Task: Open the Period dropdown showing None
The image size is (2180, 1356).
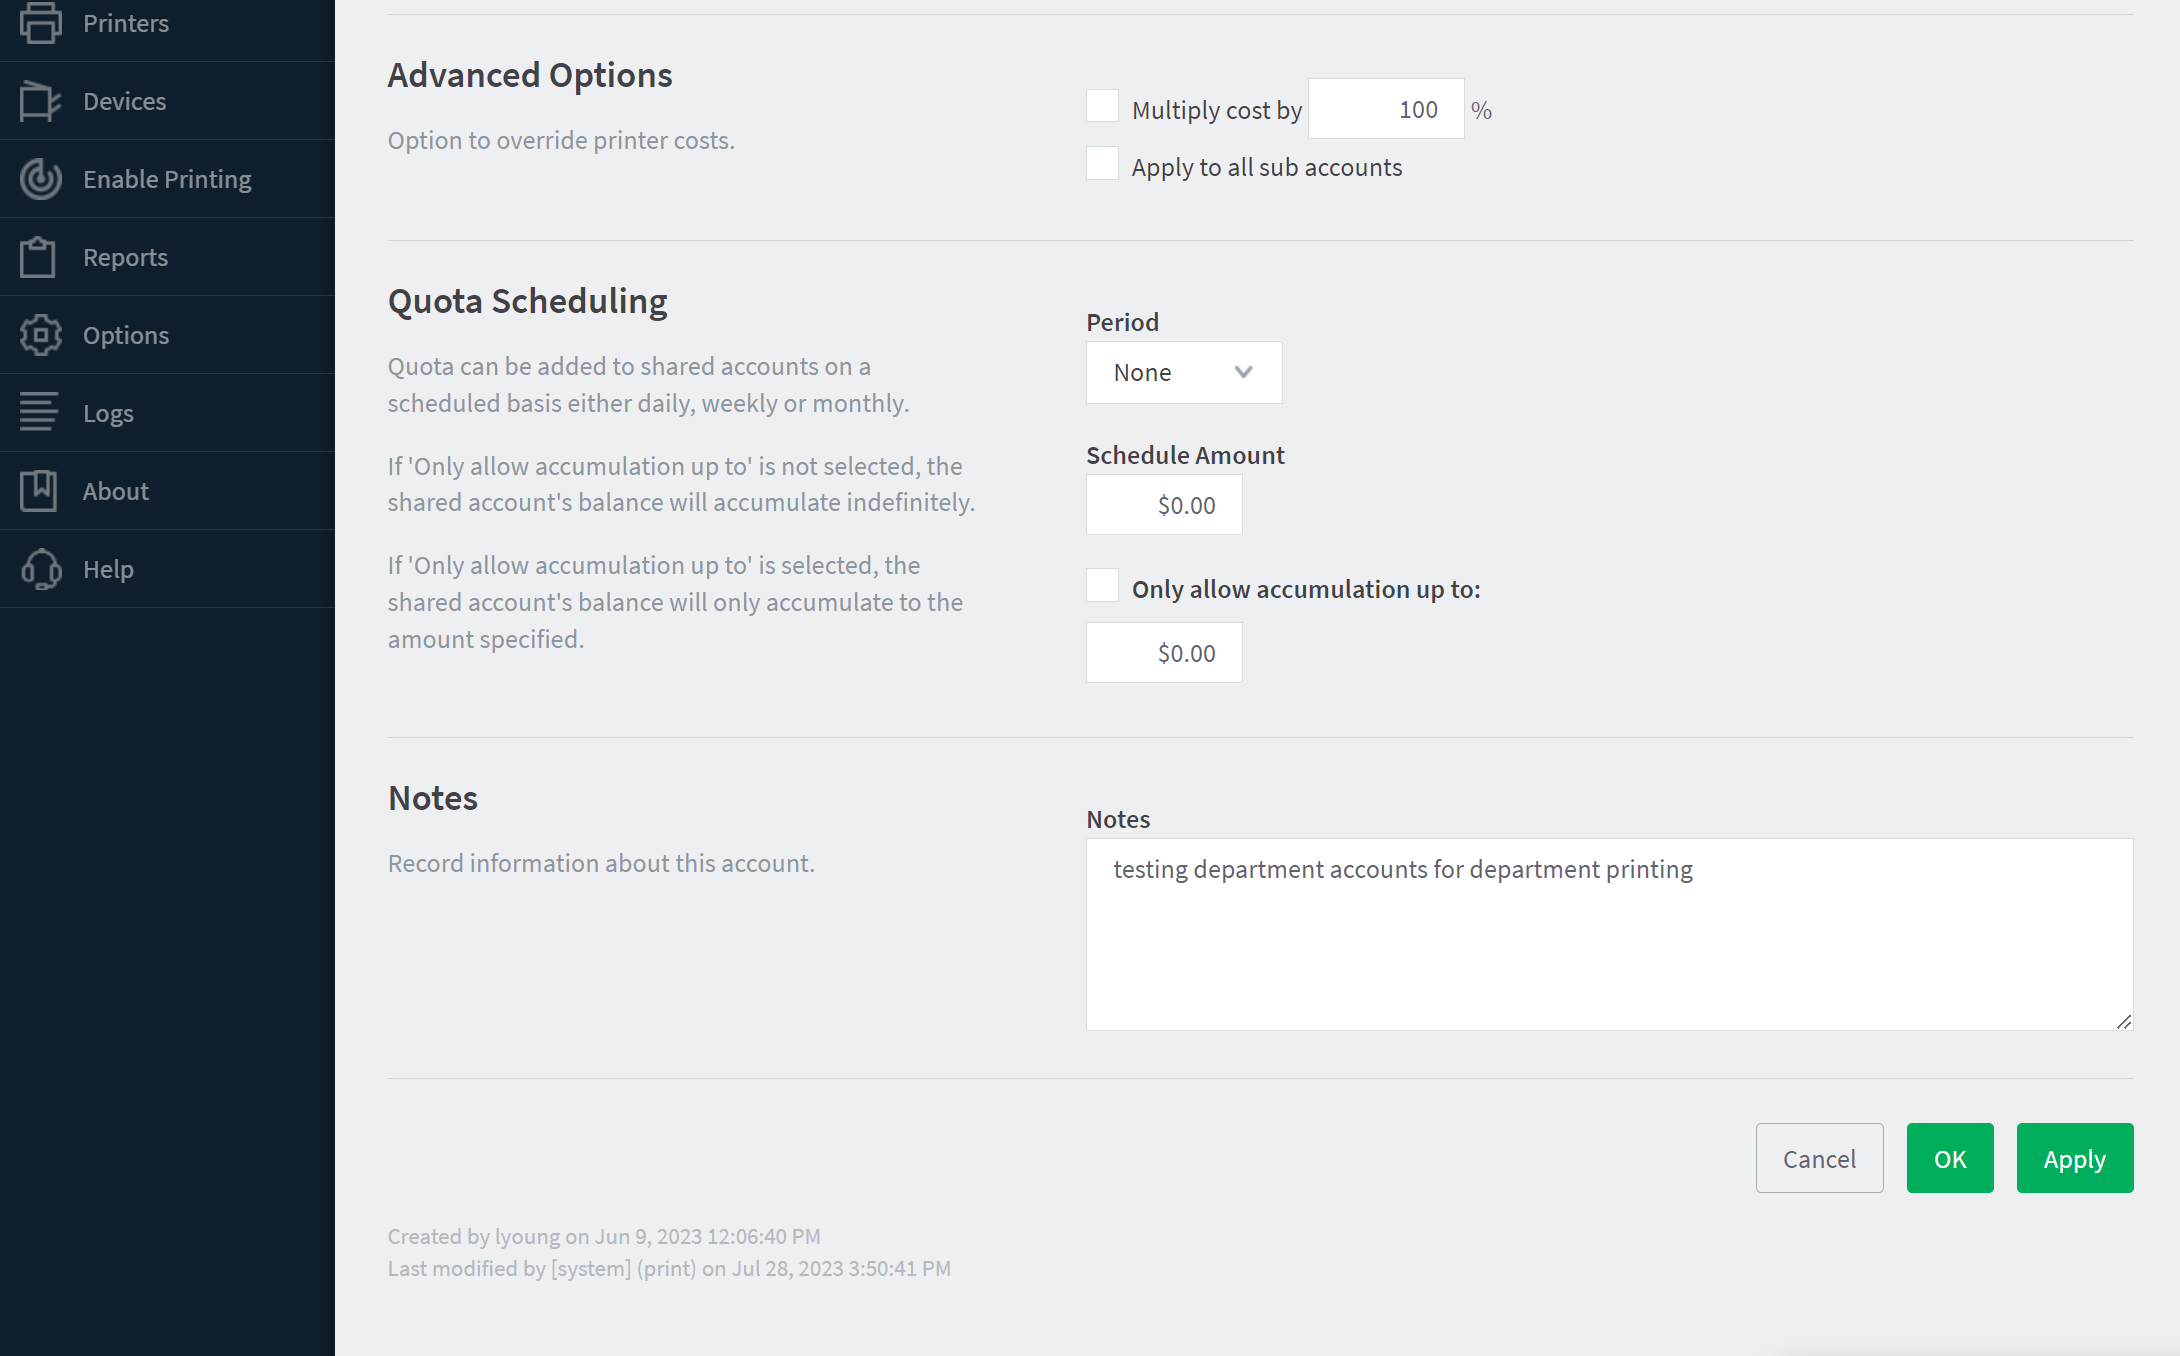Action: [x=1184, y=373]
